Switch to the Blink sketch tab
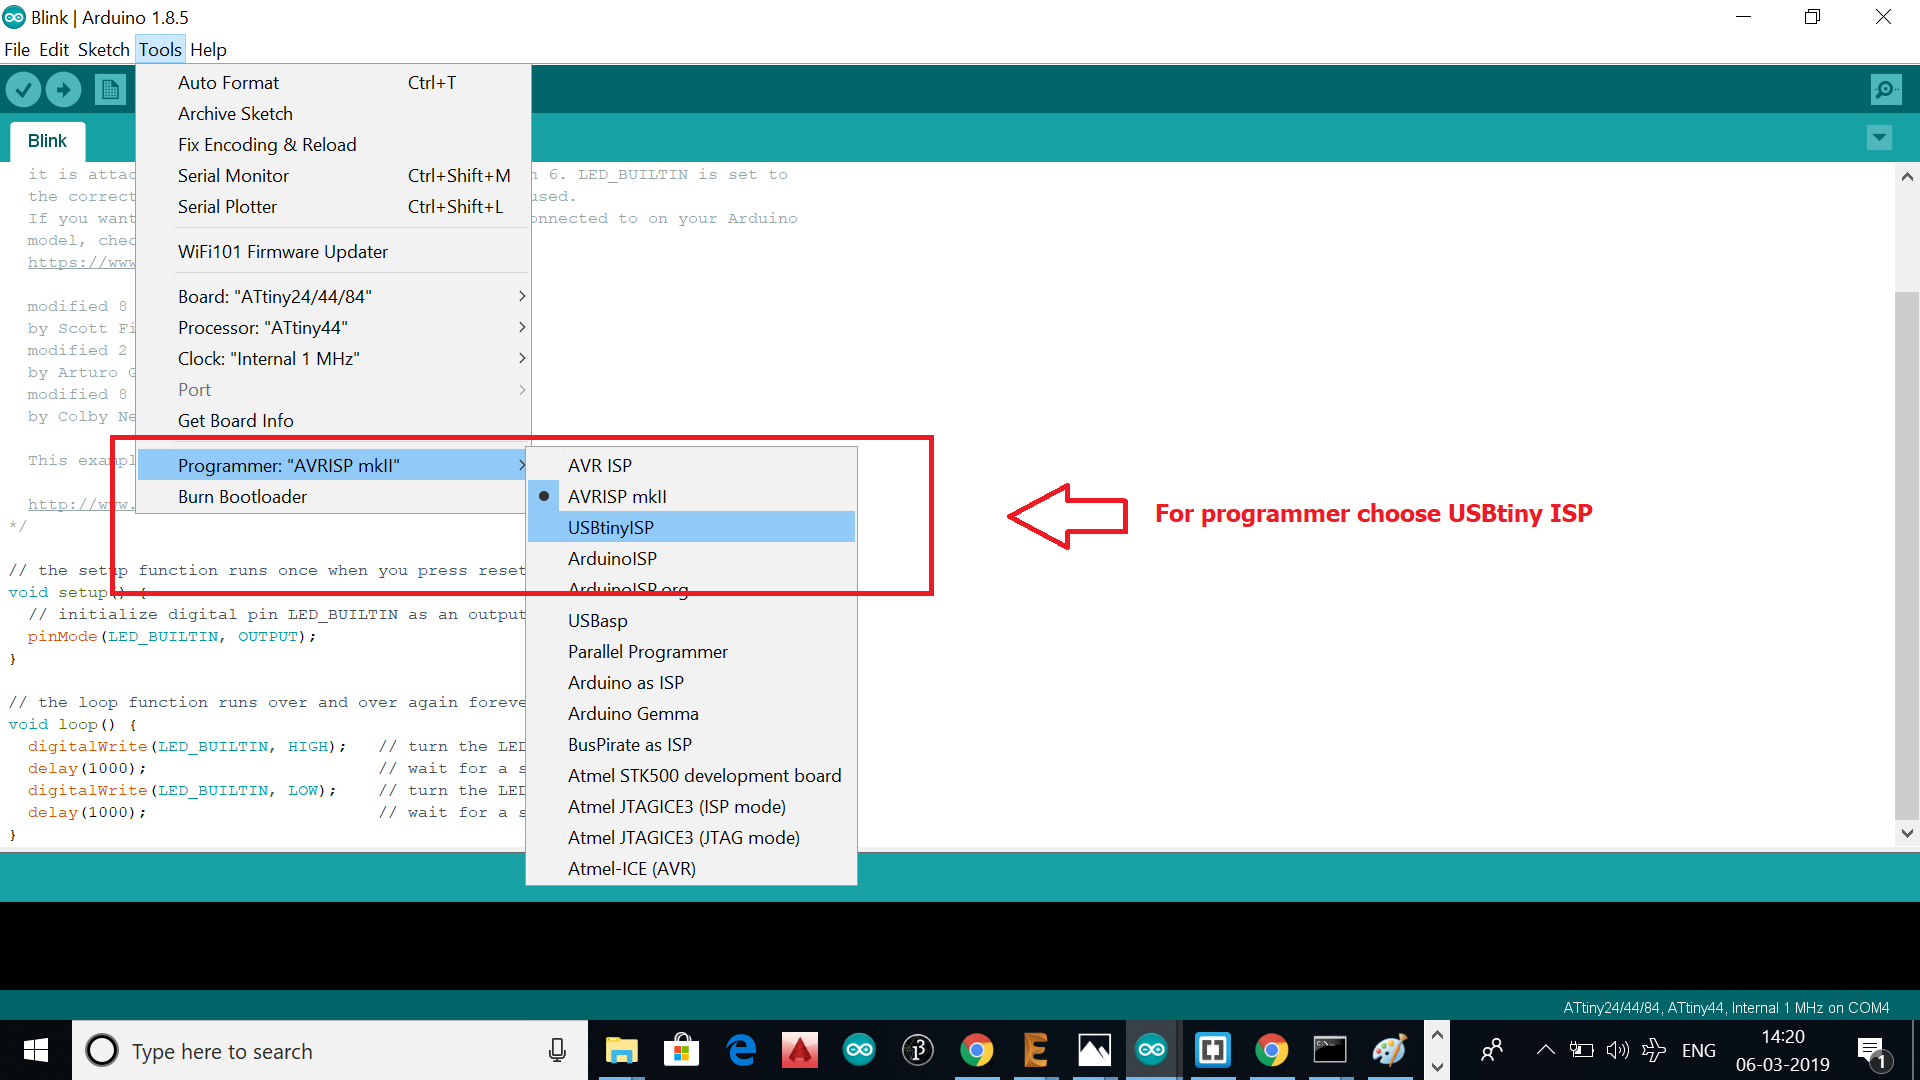 click(47, 141)
